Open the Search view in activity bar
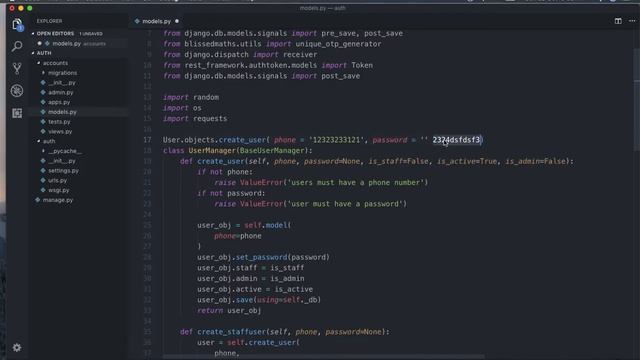 (x=17, y=46)
